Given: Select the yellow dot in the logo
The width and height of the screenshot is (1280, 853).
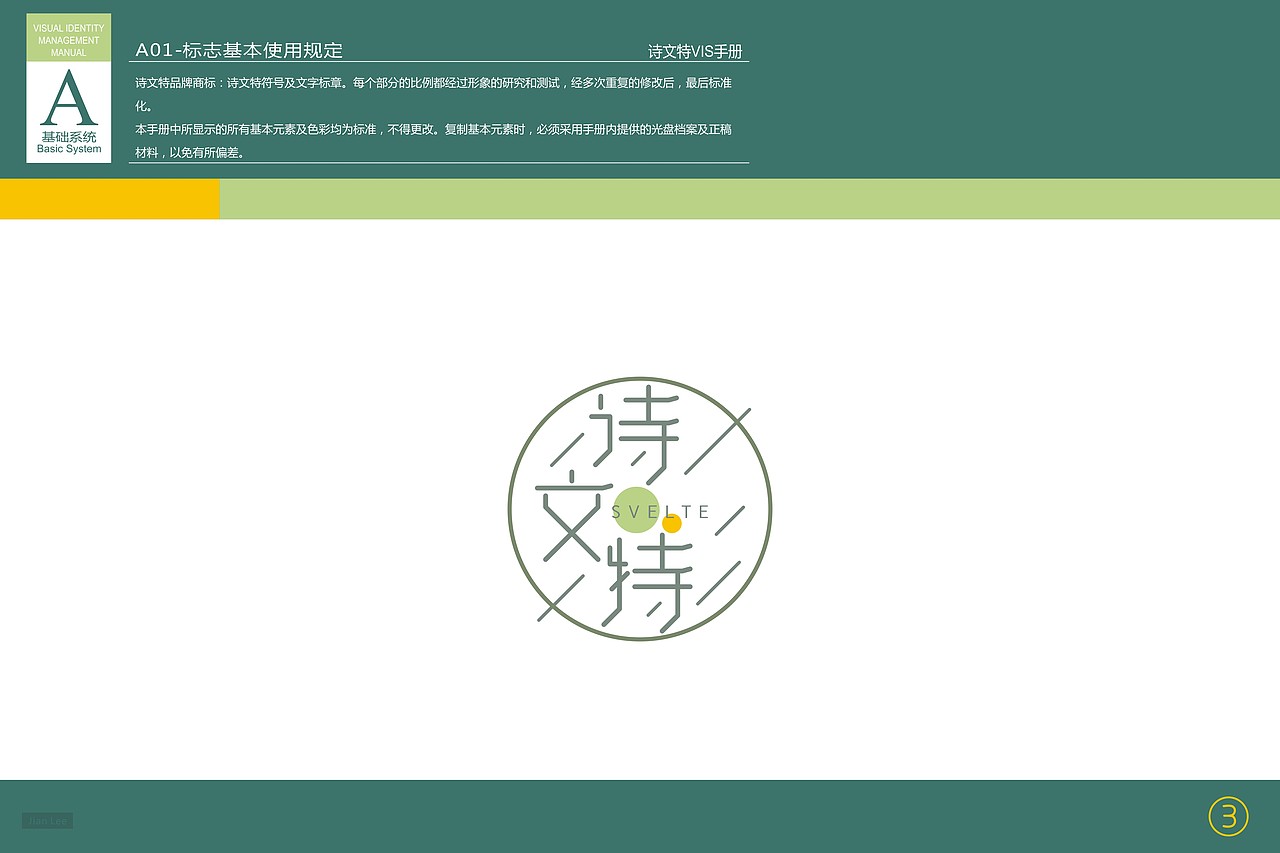Looking at the screenshot, I should pyautogui.click(x=674, y=522).
